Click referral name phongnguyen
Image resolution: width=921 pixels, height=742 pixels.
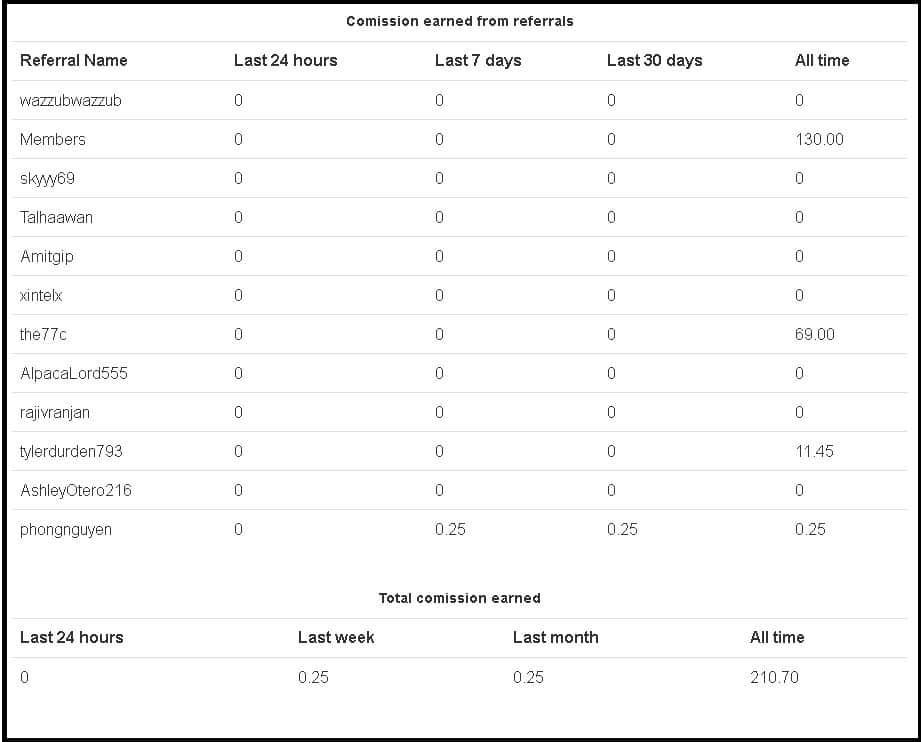tap(66, 529)
